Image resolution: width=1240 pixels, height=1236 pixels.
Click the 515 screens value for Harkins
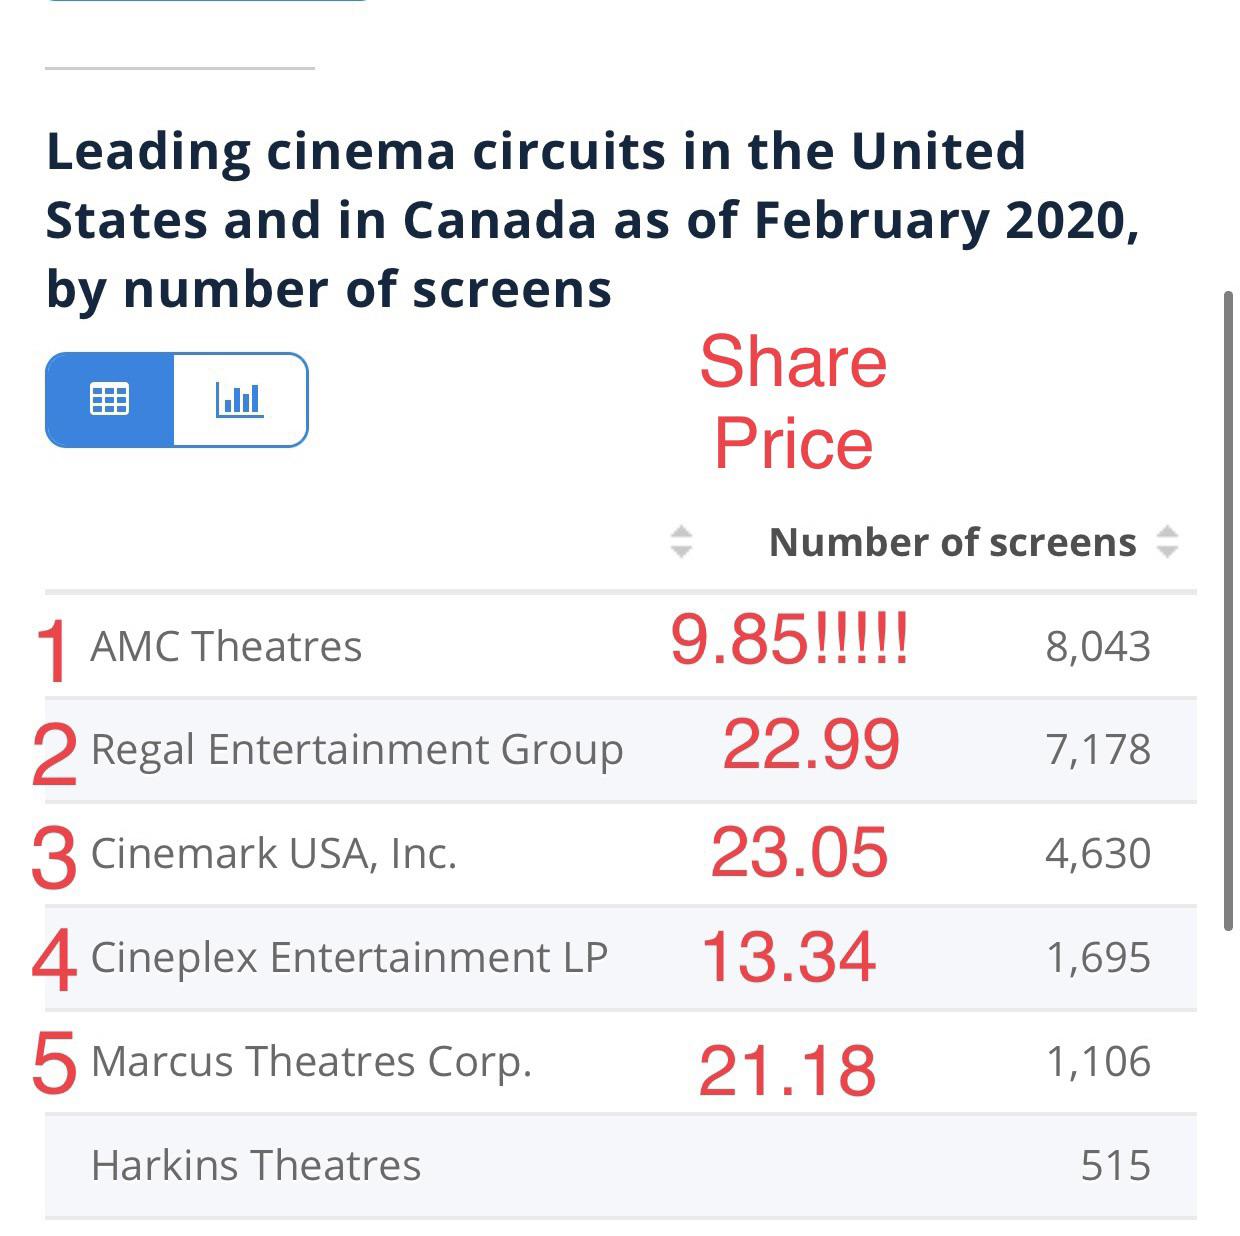(1115, 1166)
